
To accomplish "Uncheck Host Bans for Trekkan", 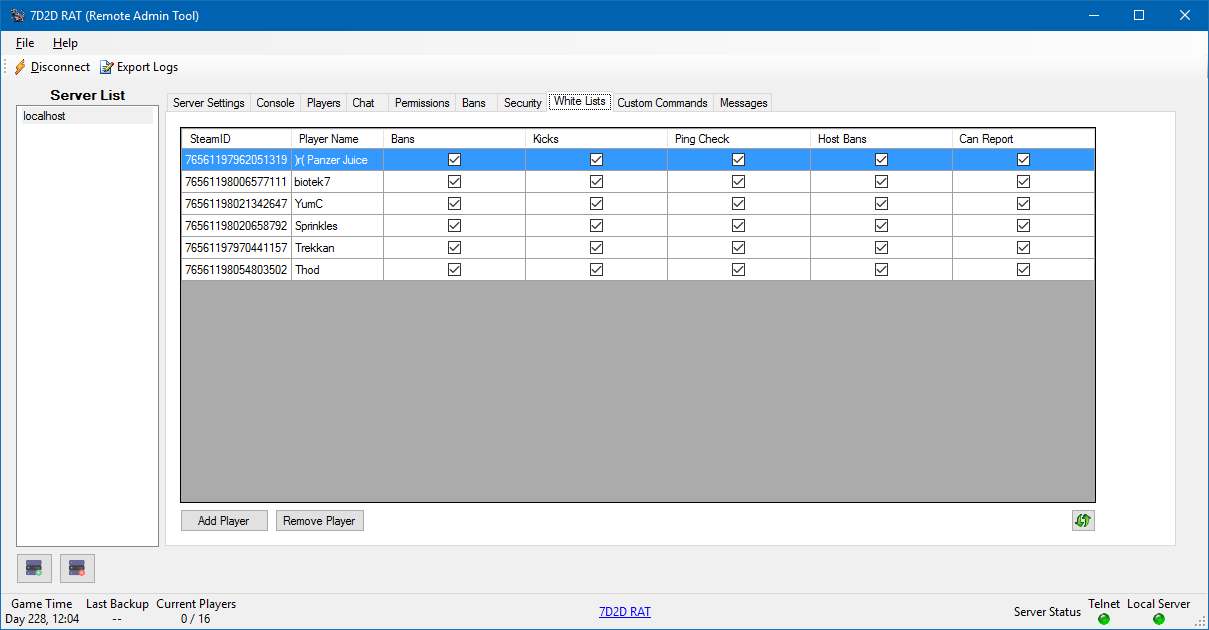I will pyautogui.click(x=881, y=248).
